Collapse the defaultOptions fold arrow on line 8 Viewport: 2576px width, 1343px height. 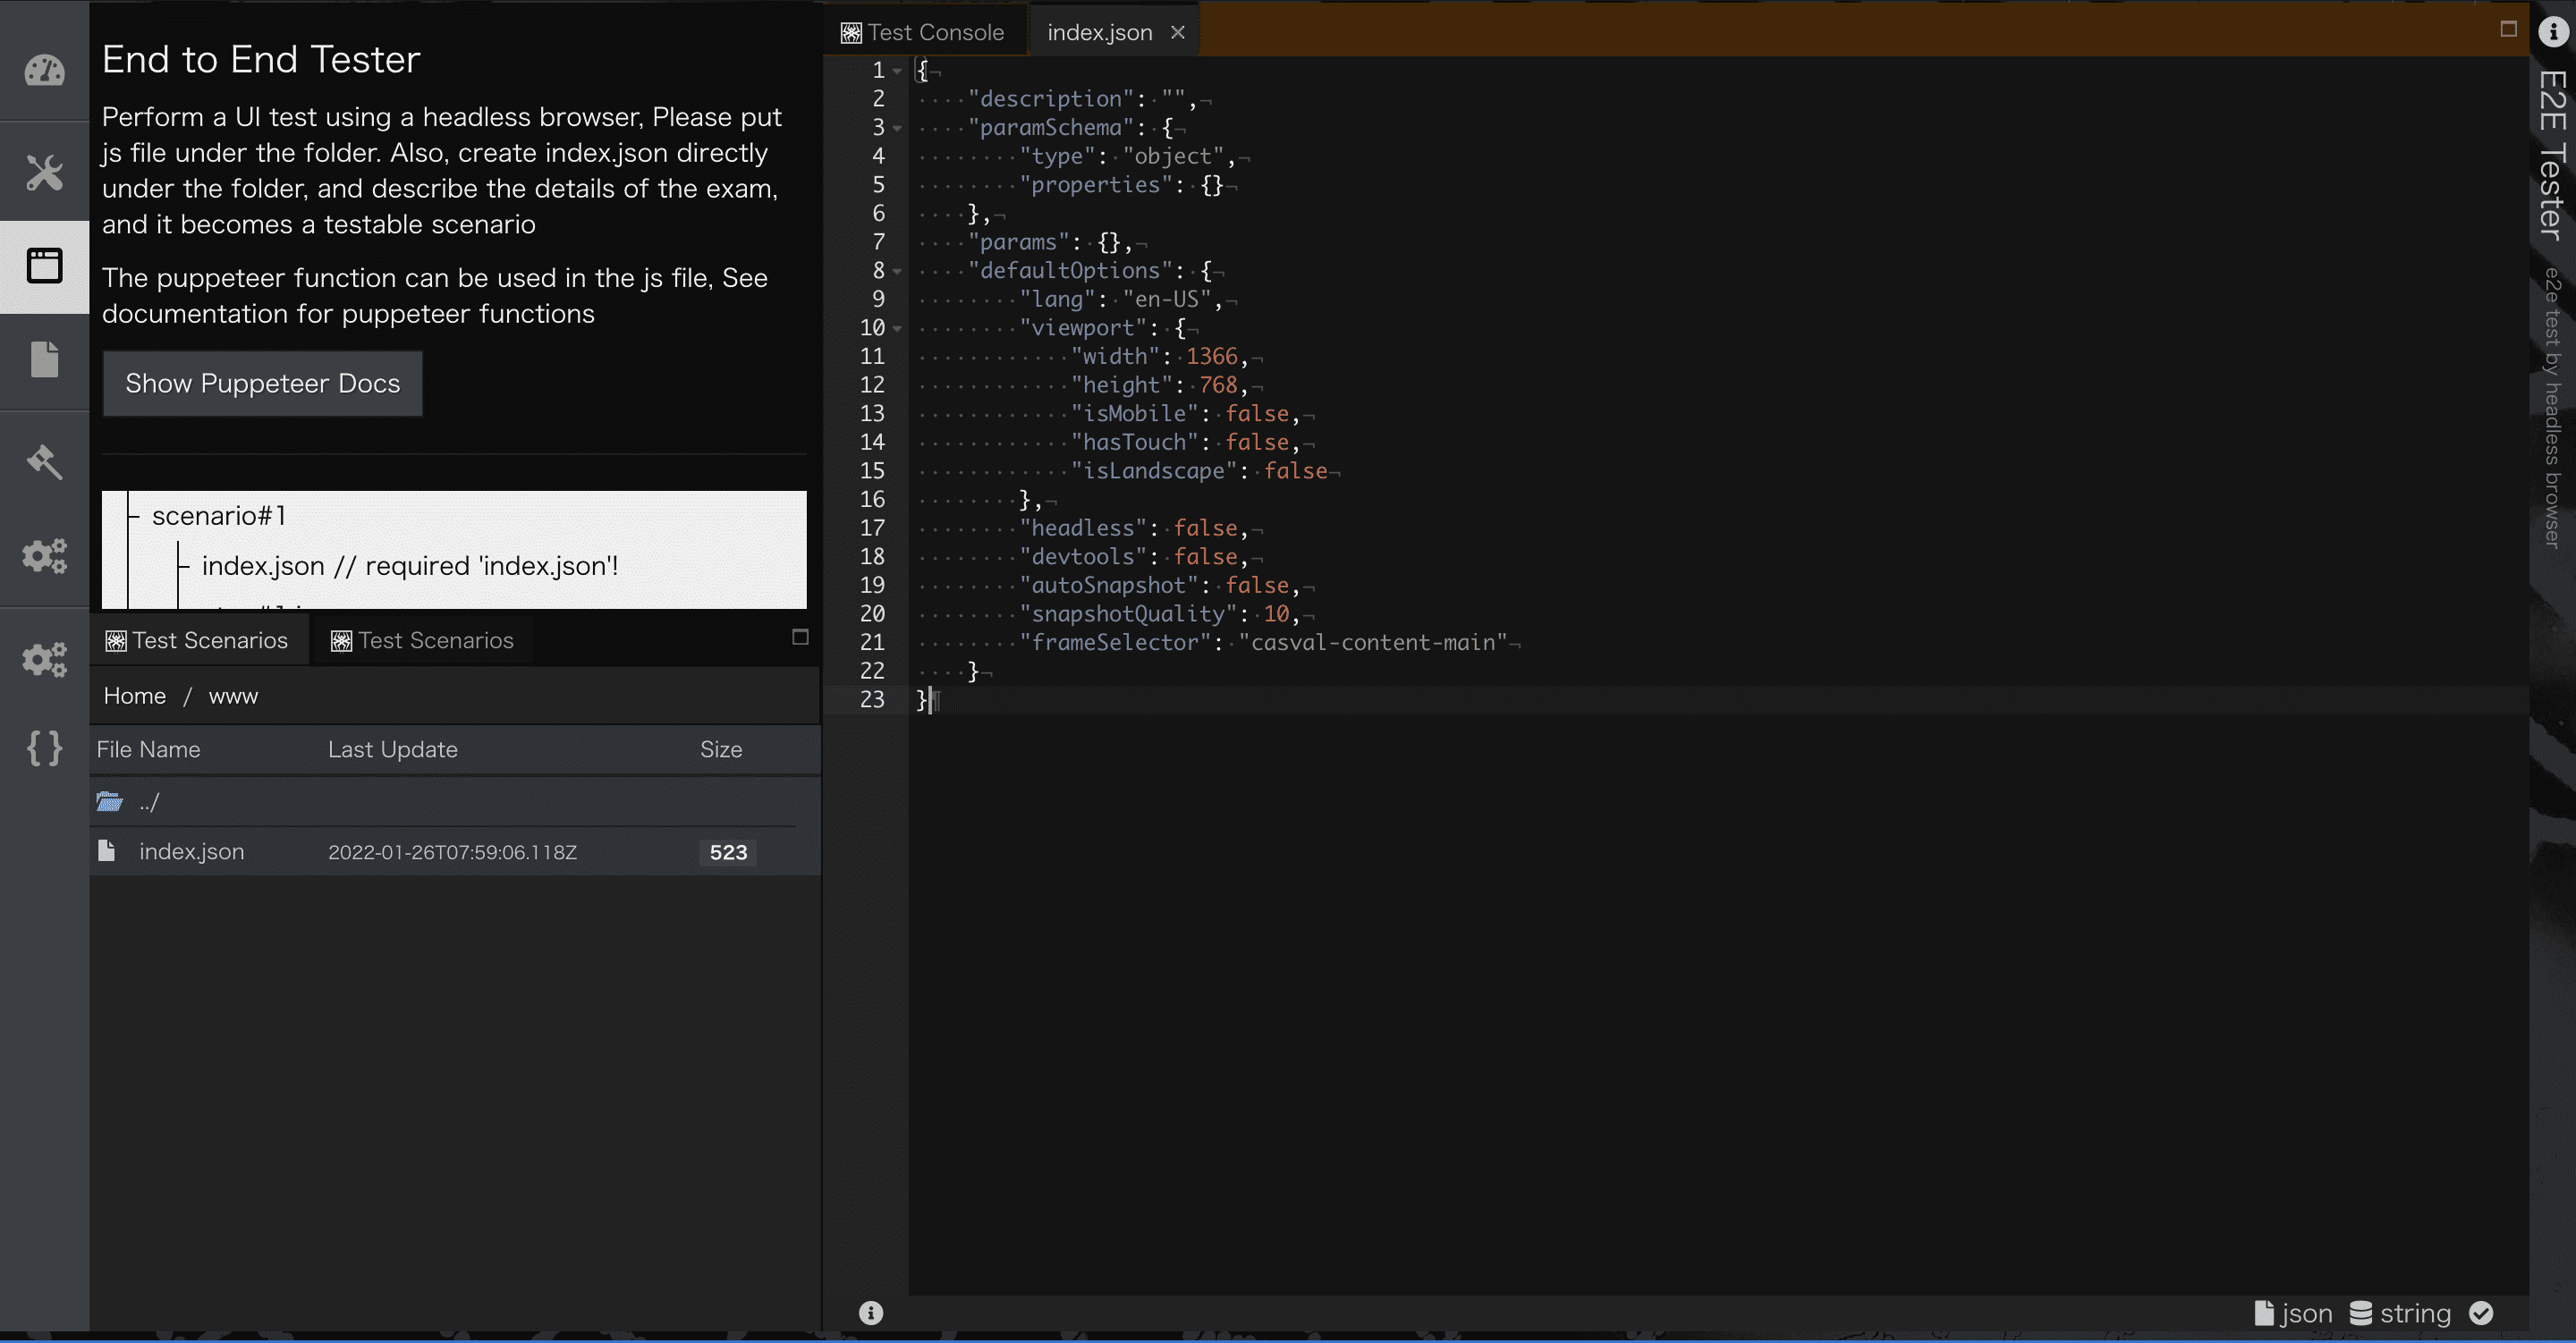pyautogui.click(x=897, y=270)
